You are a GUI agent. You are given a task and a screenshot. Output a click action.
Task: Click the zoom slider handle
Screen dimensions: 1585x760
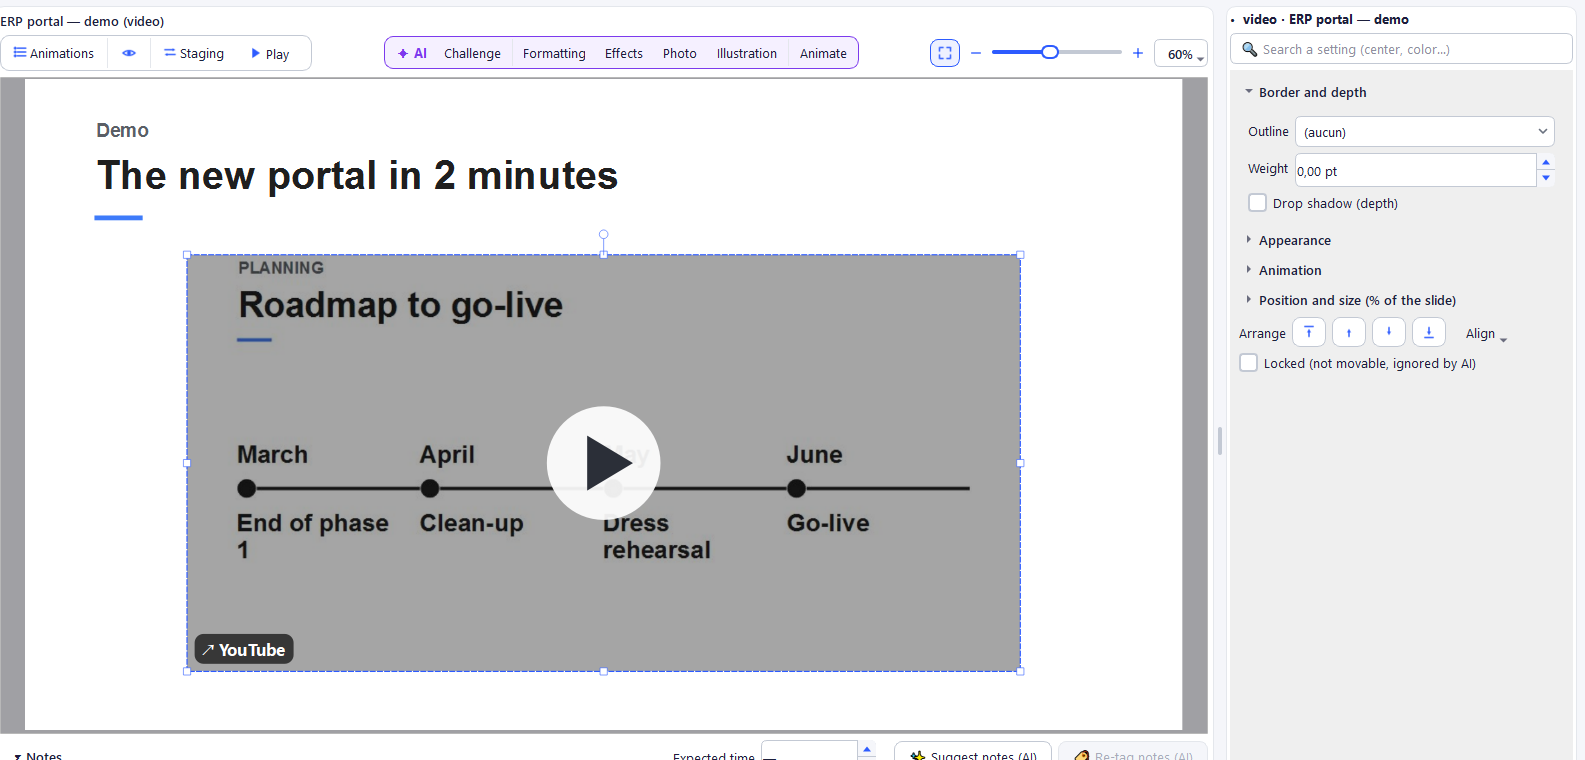coord(1050,52)
